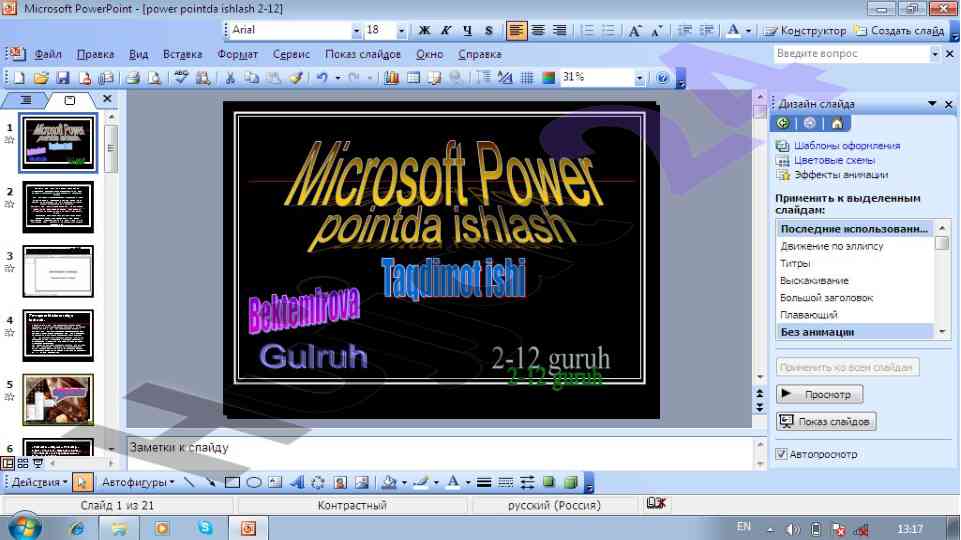Click the Home icon in the design pane
This screenshot has height=540, width=961.
click(x=836, y=123)
